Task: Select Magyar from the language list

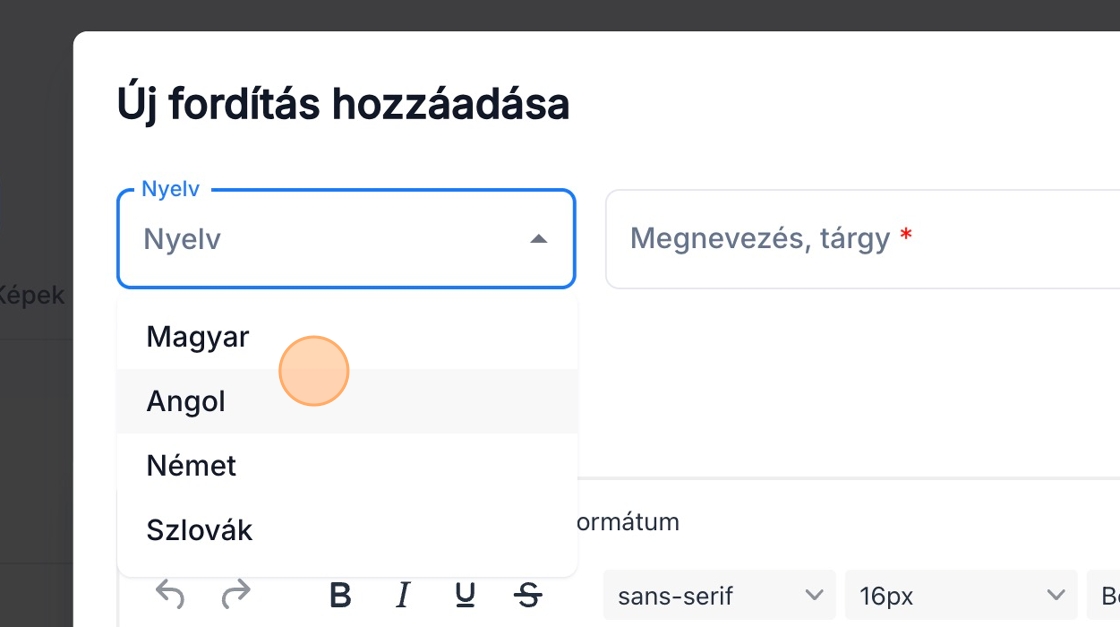Action: click(198, 337)
